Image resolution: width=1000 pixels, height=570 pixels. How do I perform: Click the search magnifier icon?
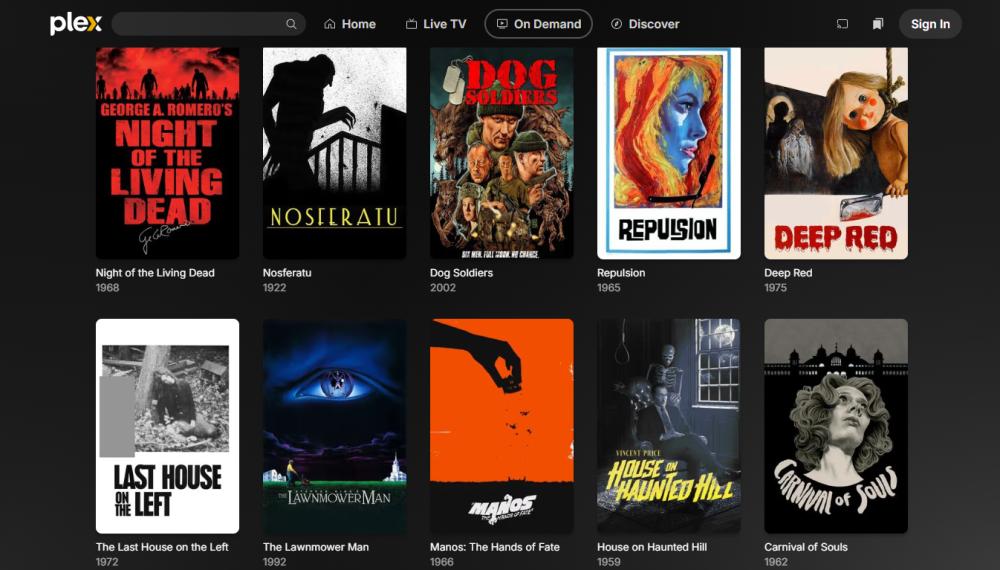291,24
